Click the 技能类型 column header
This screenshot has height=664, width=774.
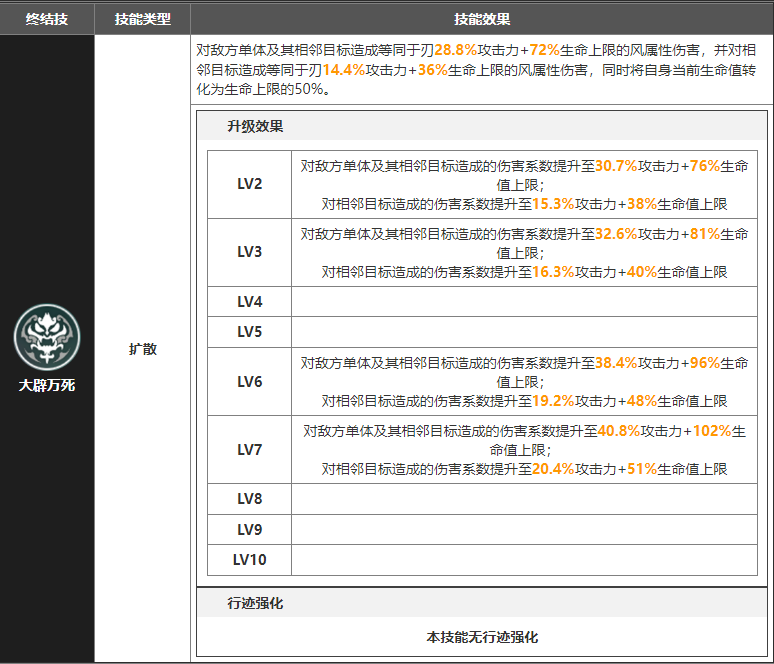[x=142, y=19]
